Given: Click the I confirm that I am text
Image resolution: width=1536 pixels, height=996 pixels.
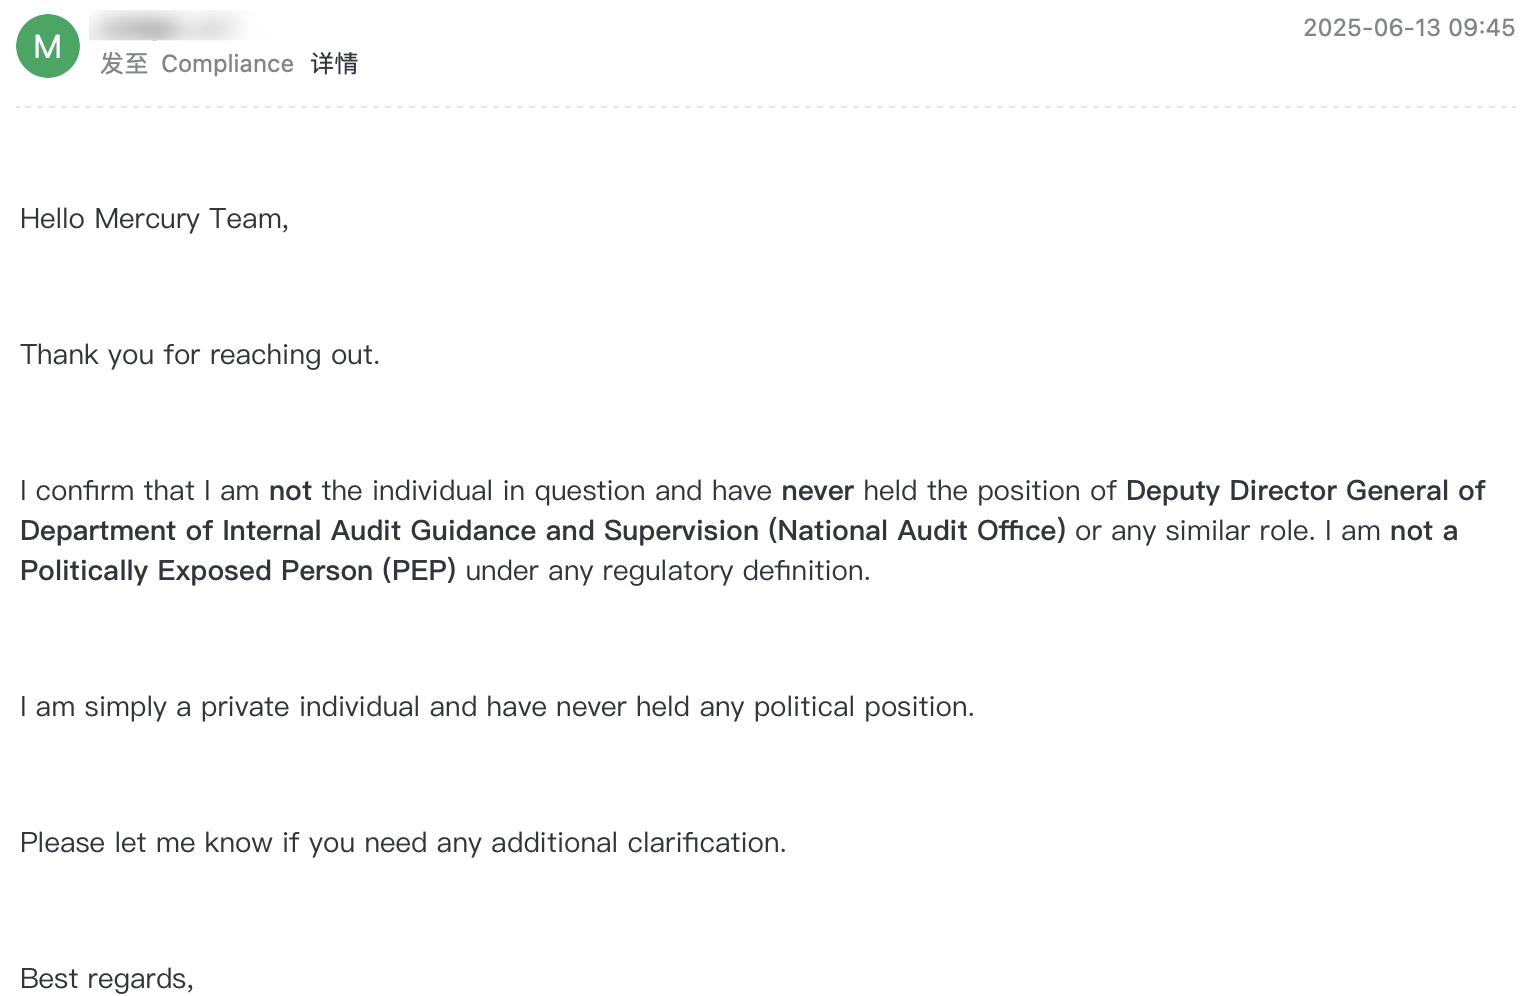Looking at the screenshot, I should (x=140, y=491).
